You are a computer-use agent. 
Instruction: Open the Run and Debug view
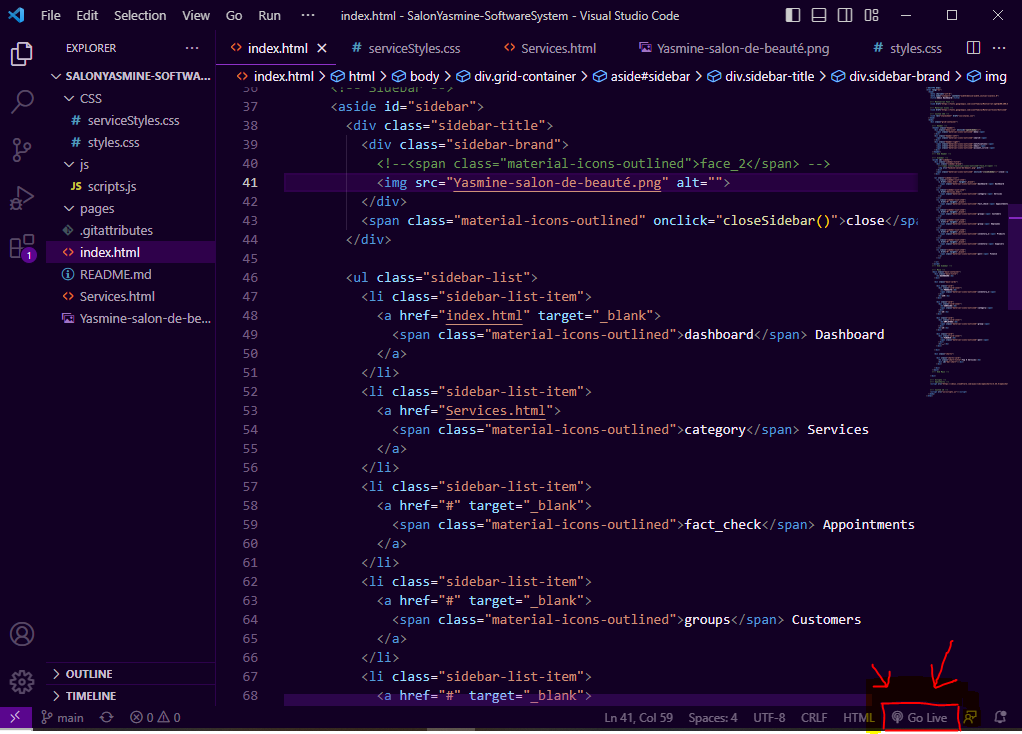[22, 198]
